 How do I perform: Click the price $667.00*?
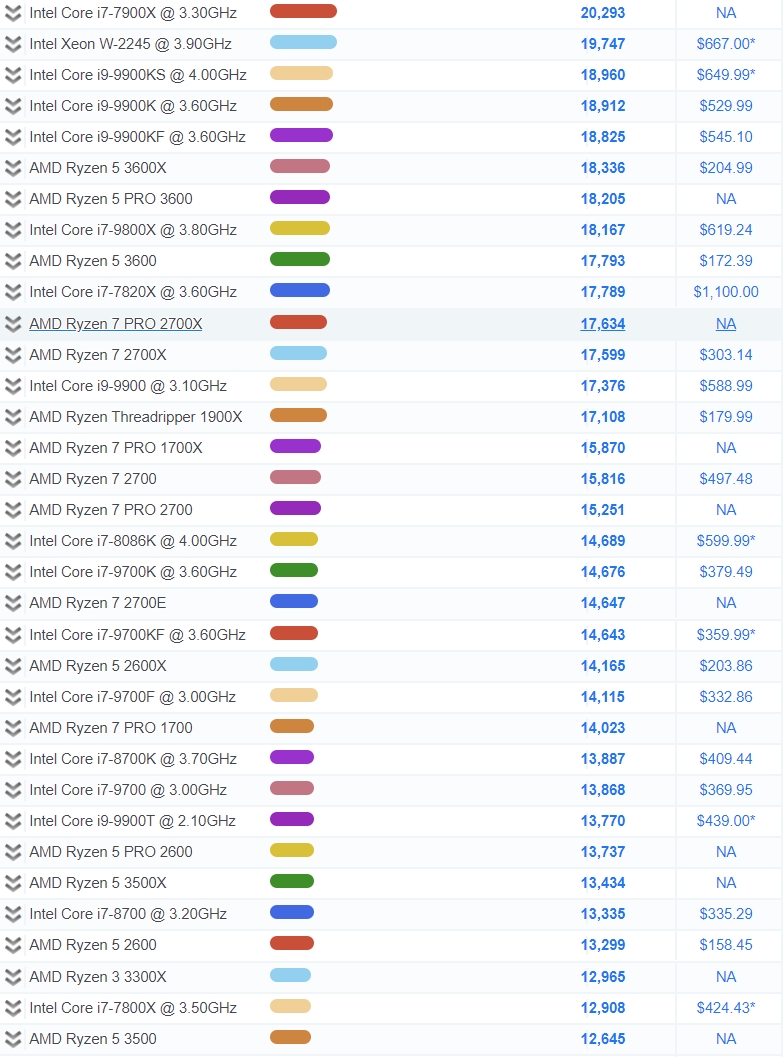pyautogui.click(x=726, y=44)
